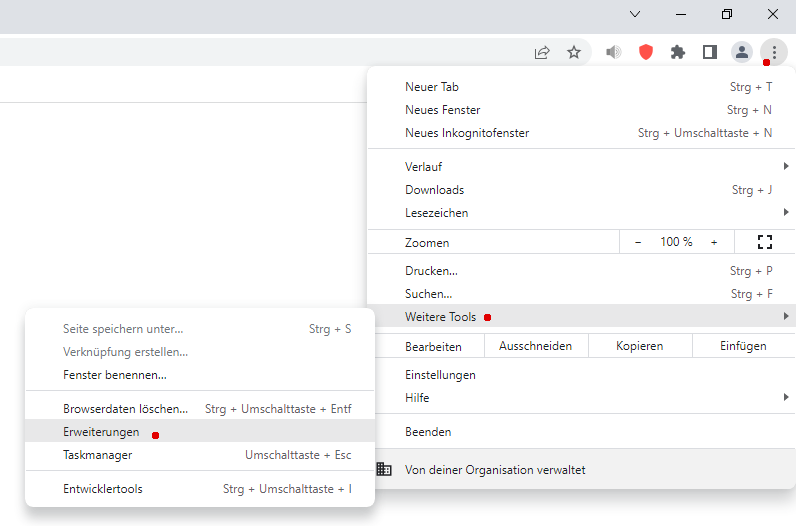Viewport: 796px width, 526px height.
Task: Open the puzzle piece extensions icon
Action: 678,52
